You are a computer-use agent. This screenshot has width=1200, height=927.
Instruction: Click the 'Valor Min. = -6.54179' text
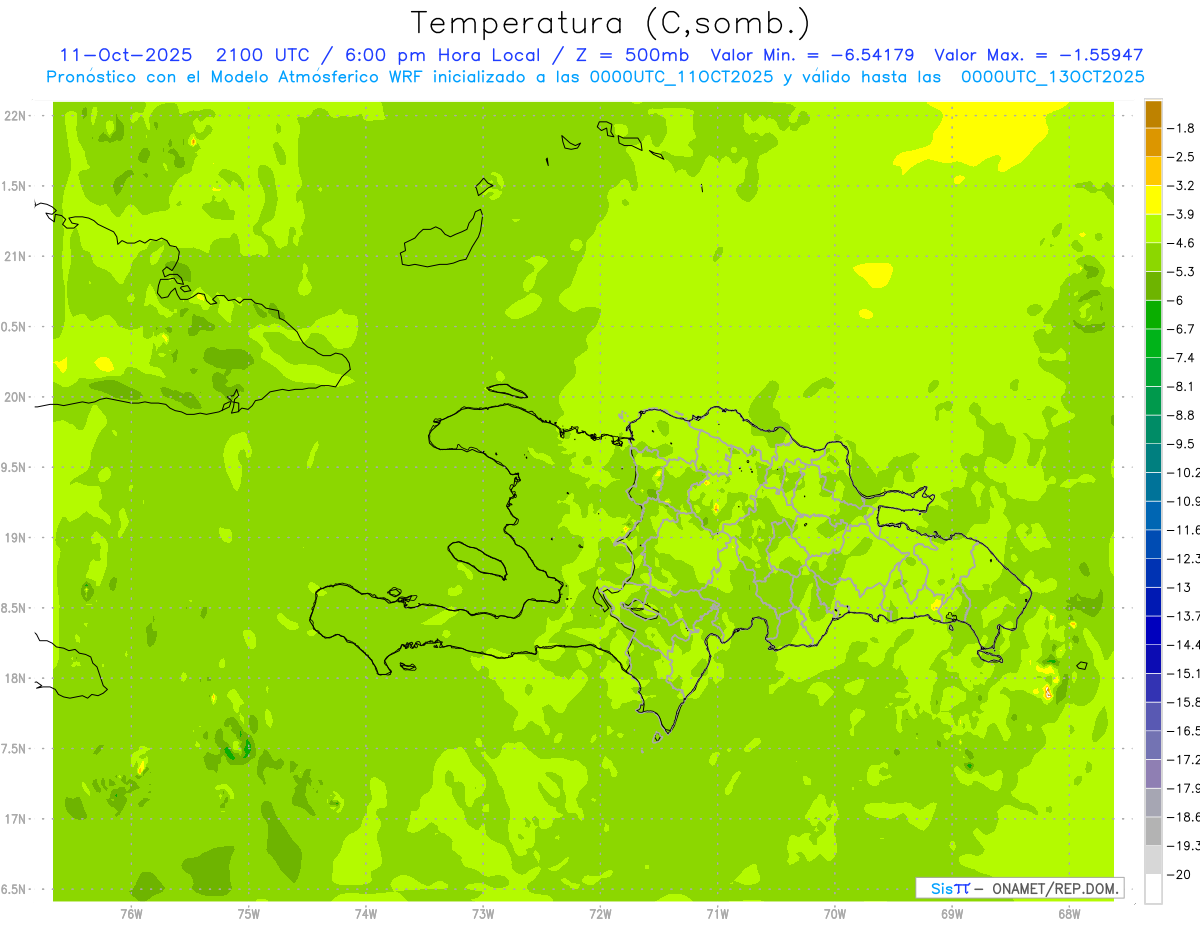point(812,55)
